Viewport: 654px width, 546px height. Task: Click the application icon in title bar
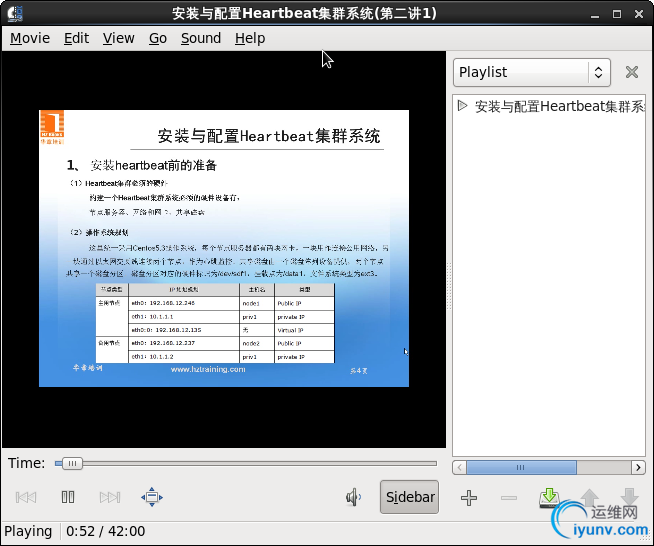15,13
